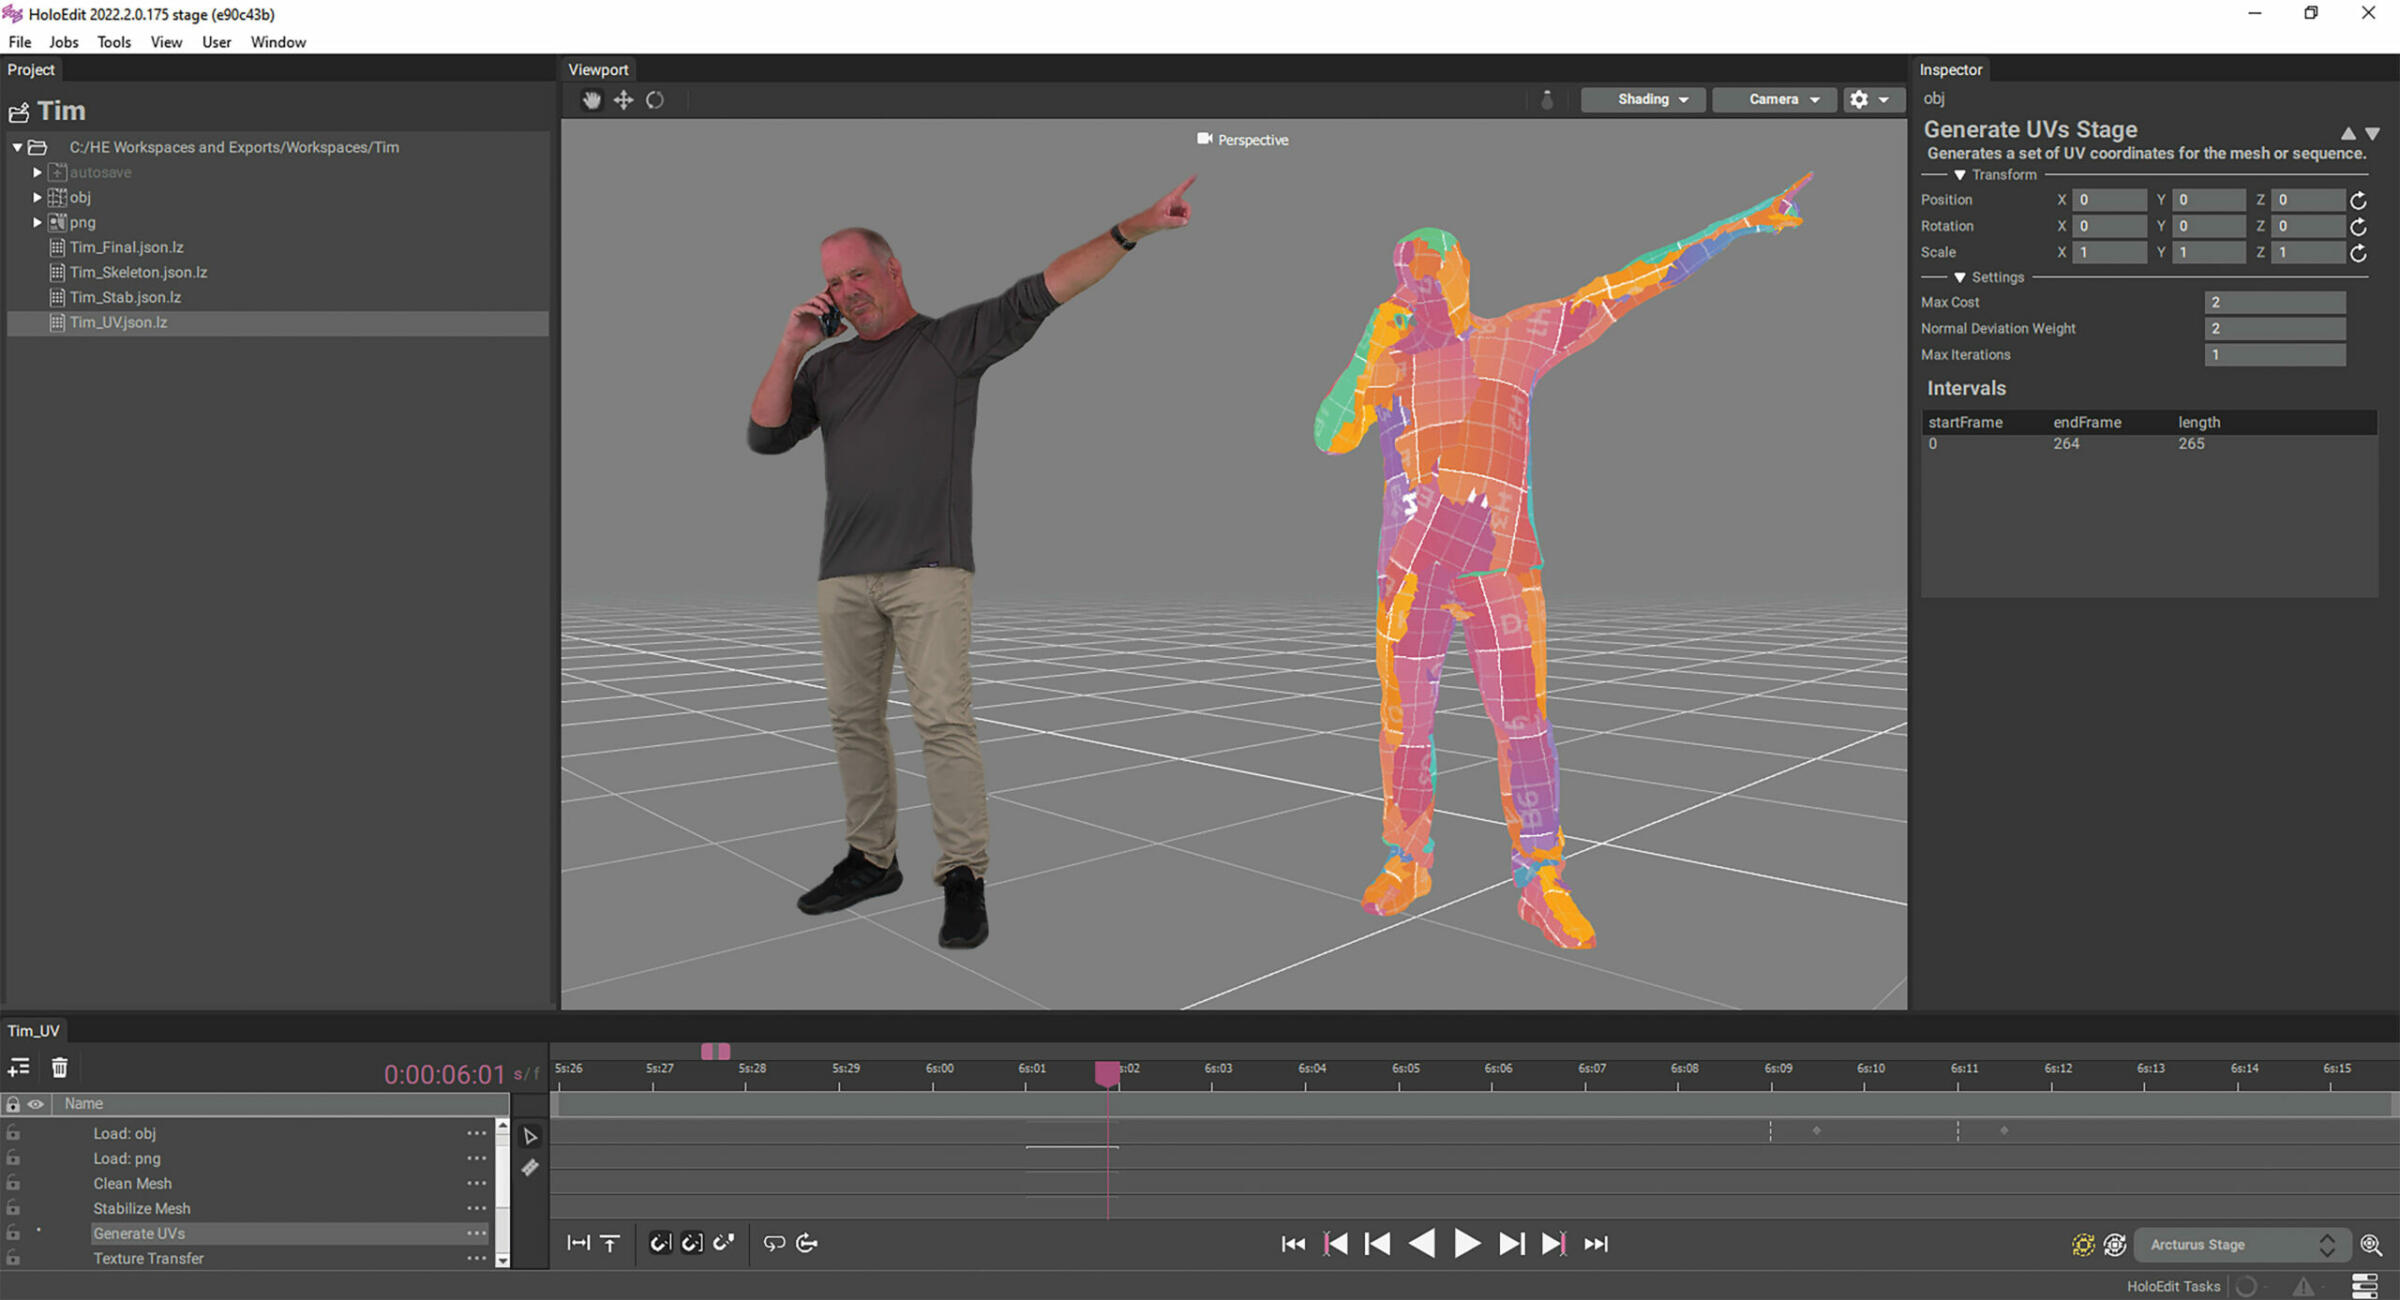
Task: Open the Camera dropdown in the viewport
Action: [x=1774, y=99]
